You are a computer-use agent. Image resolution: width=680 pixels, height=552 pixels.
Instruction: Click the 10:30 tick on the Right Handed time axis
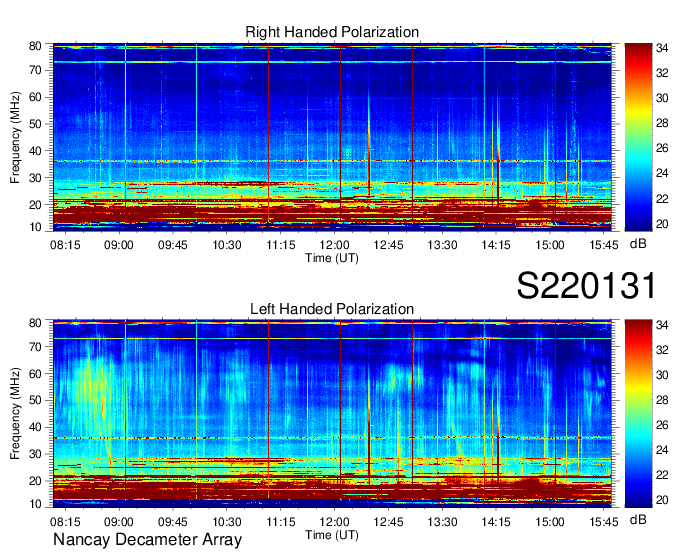226,245
